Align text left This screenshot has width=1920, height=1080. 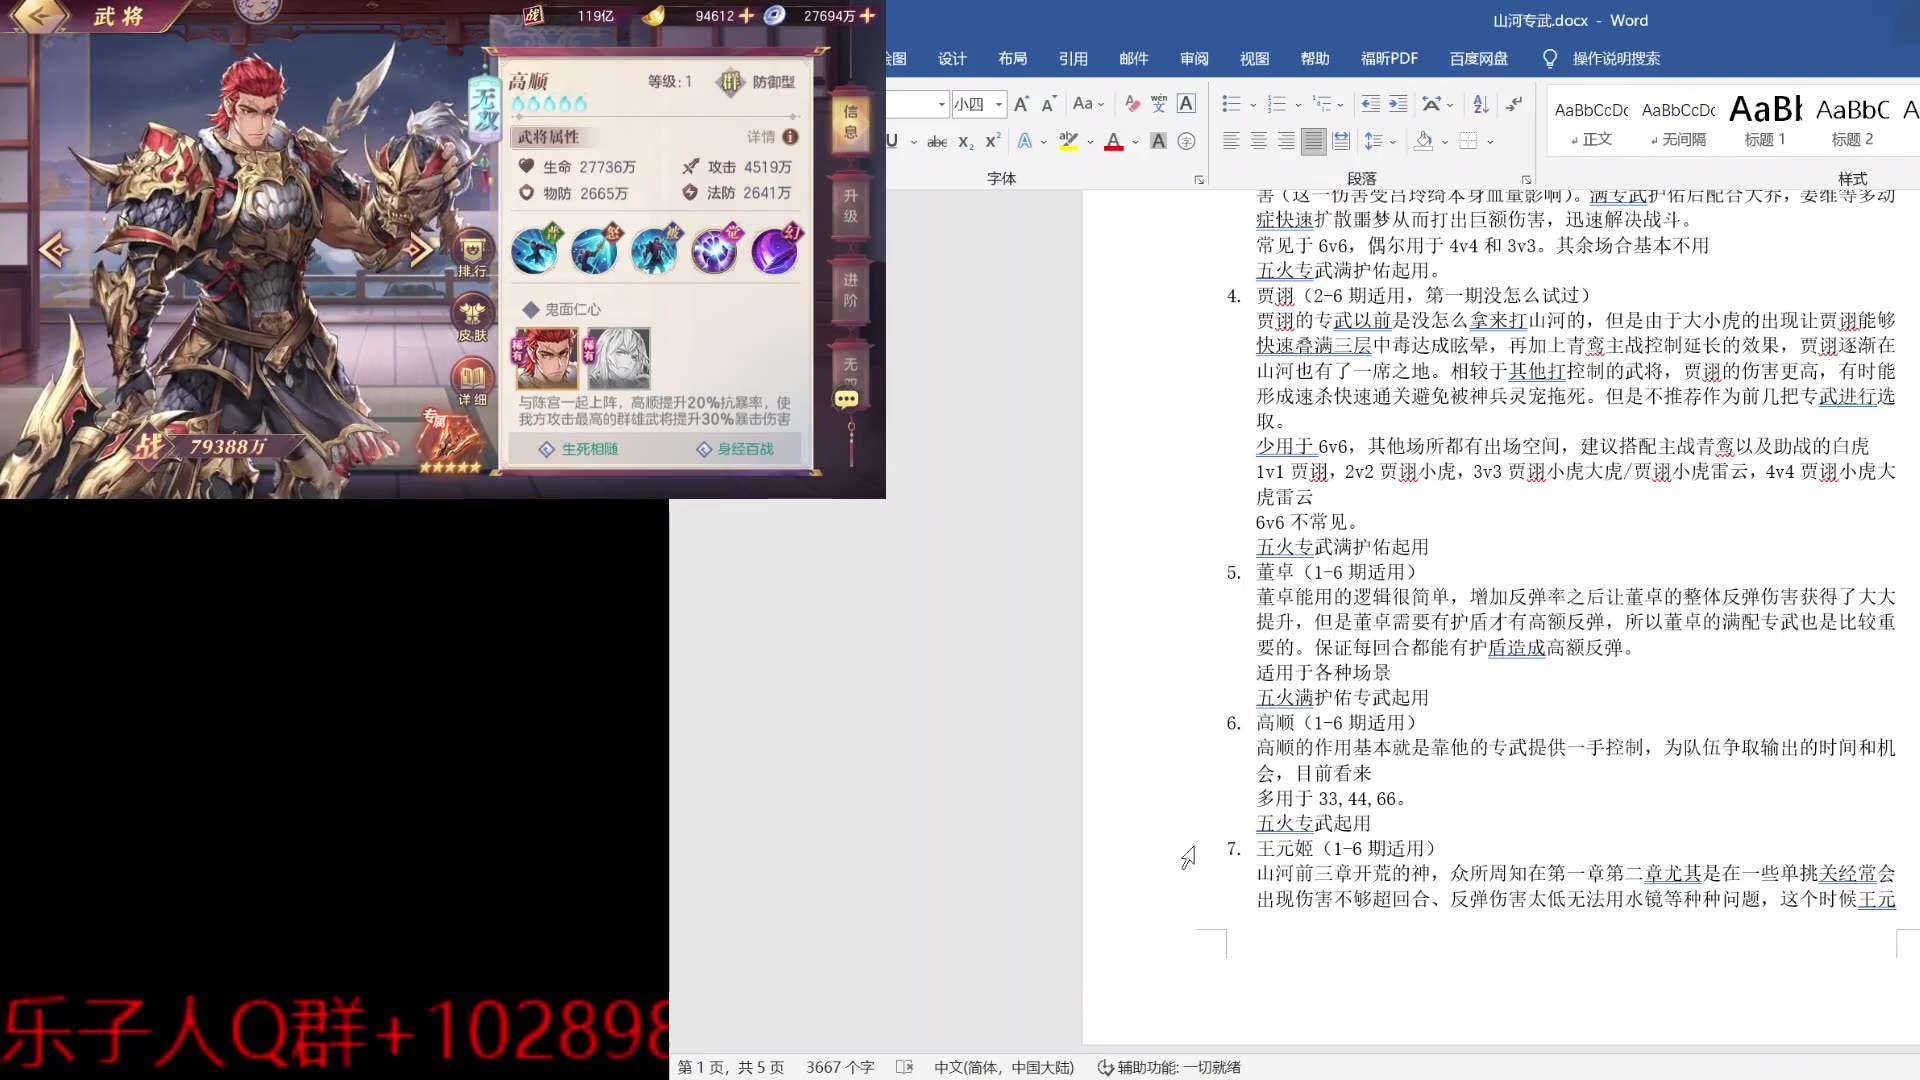(x=1231, y=142)
